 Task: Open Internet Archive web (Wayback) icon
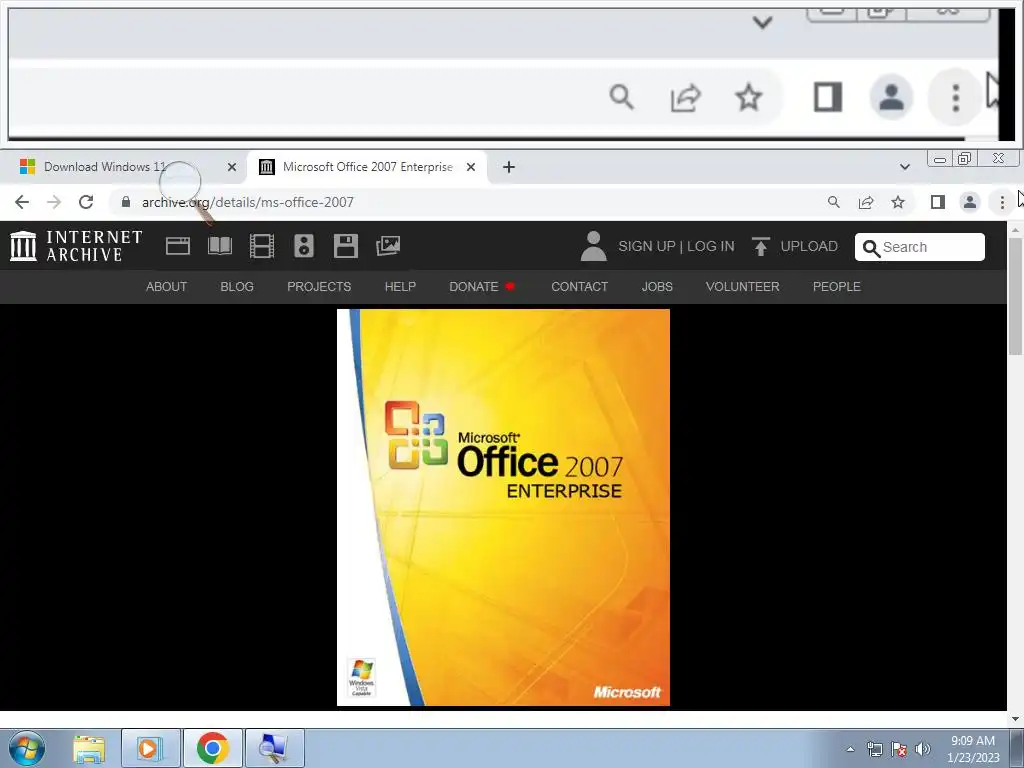(178, 246)
